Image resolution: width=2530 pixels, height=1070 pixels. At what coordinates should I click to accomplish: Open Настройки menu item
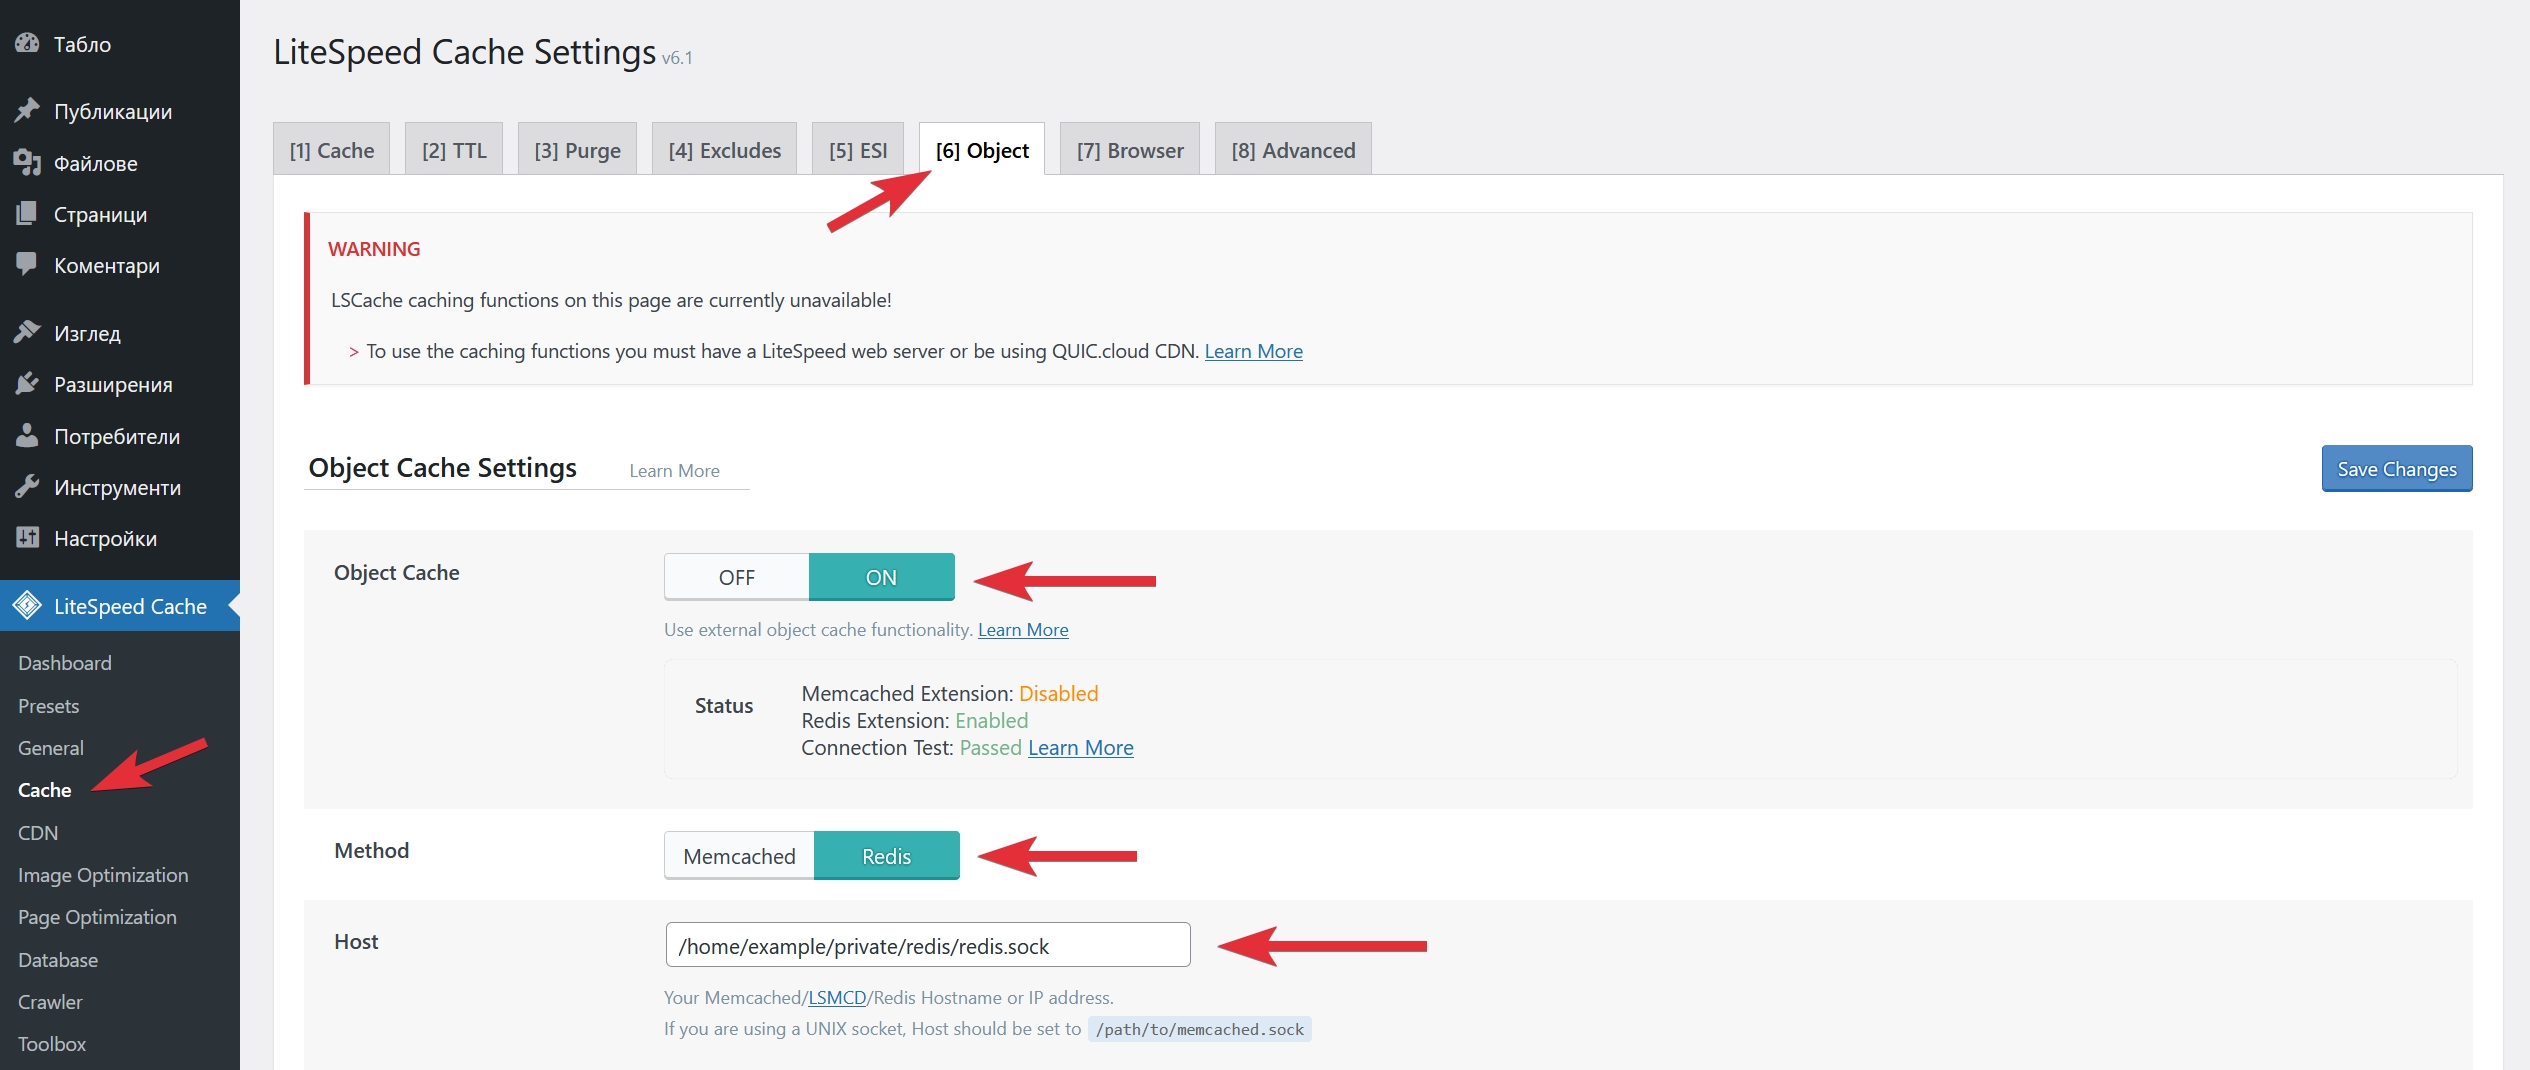(x=120, y=538)
